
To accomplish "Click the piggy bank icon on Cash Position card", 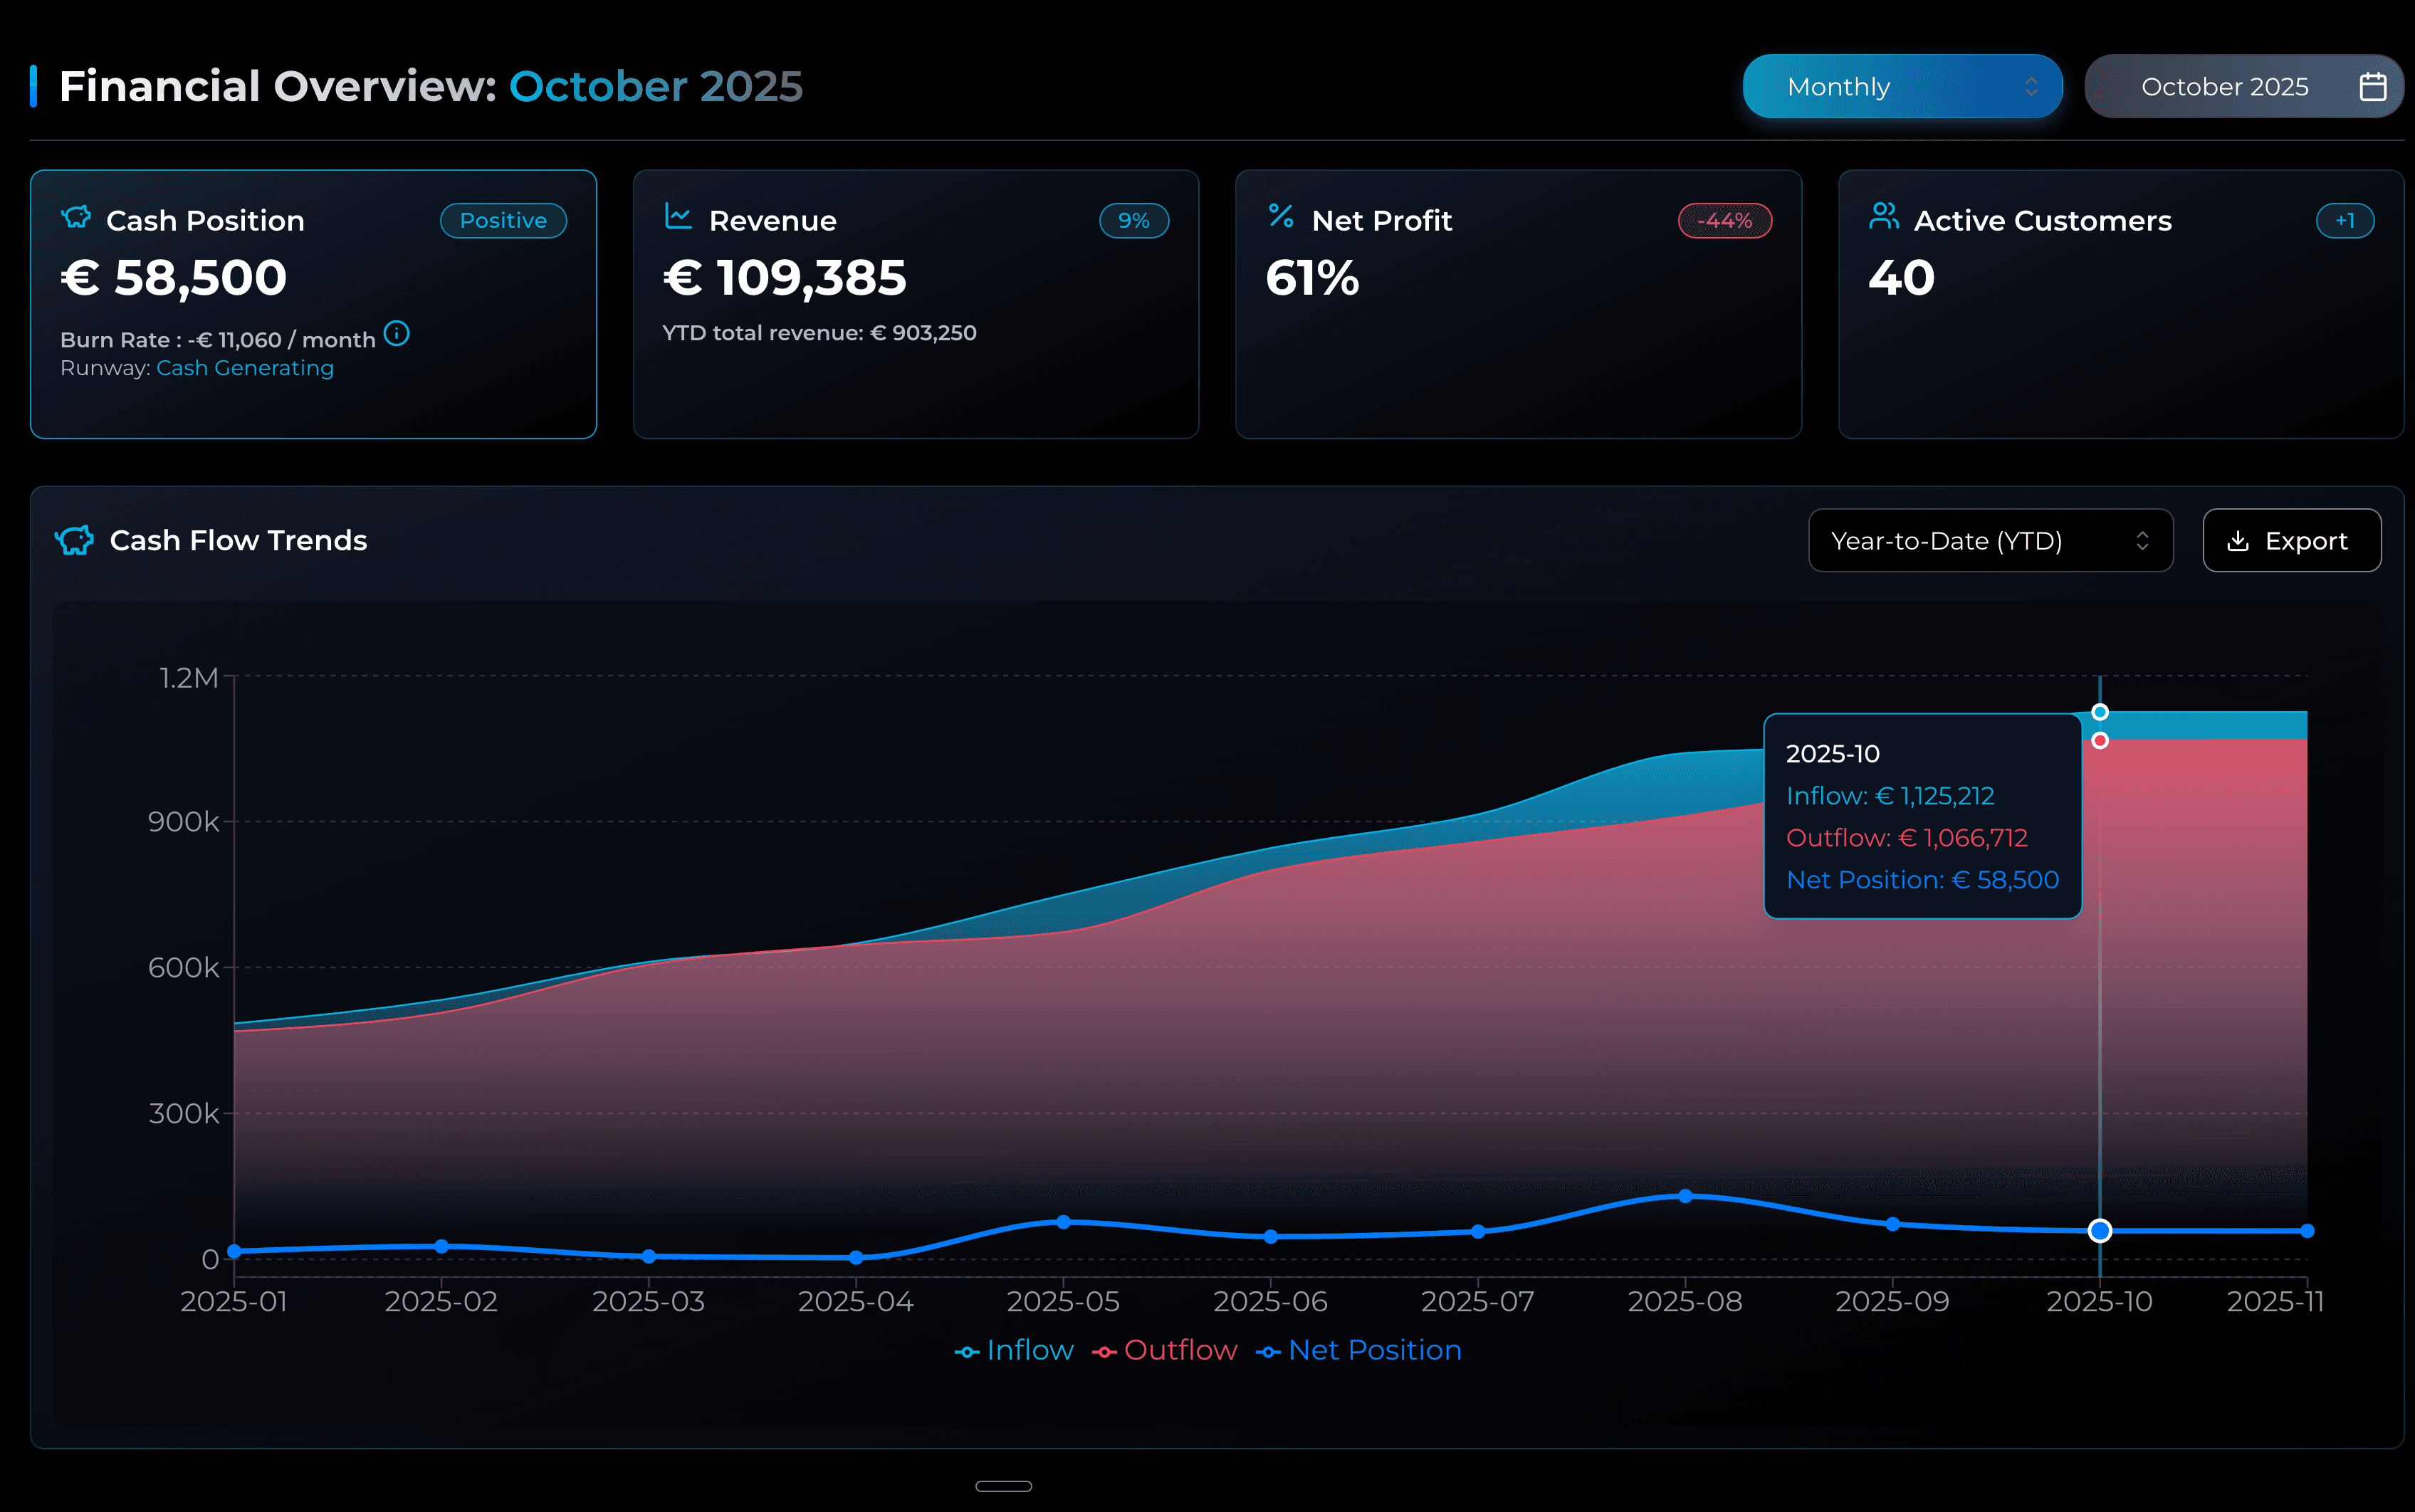I will [x=77, y=218].
